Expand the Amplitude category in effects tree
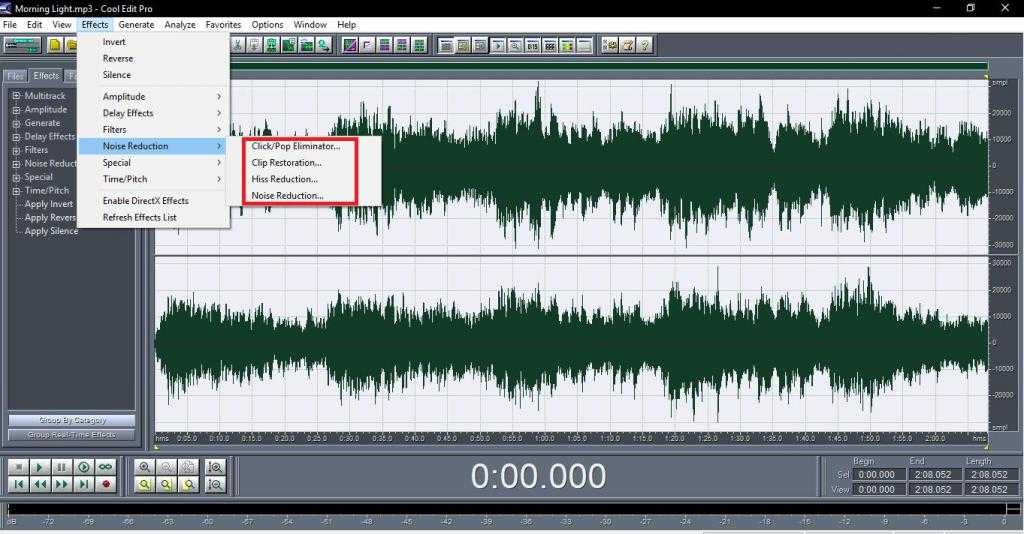Viewport: 1024px width, 534px height. [x=16, y=110]
